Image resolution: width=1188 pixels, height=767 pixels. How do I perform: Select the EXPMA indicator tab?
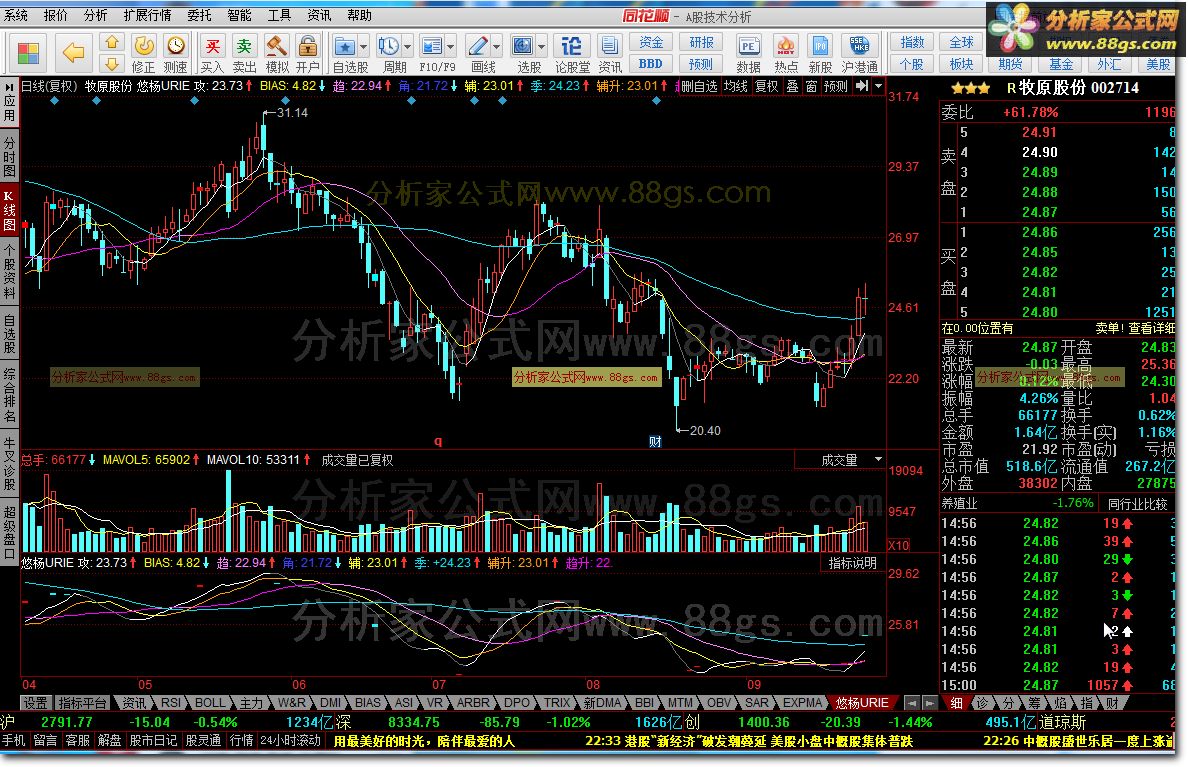point(802,703)
